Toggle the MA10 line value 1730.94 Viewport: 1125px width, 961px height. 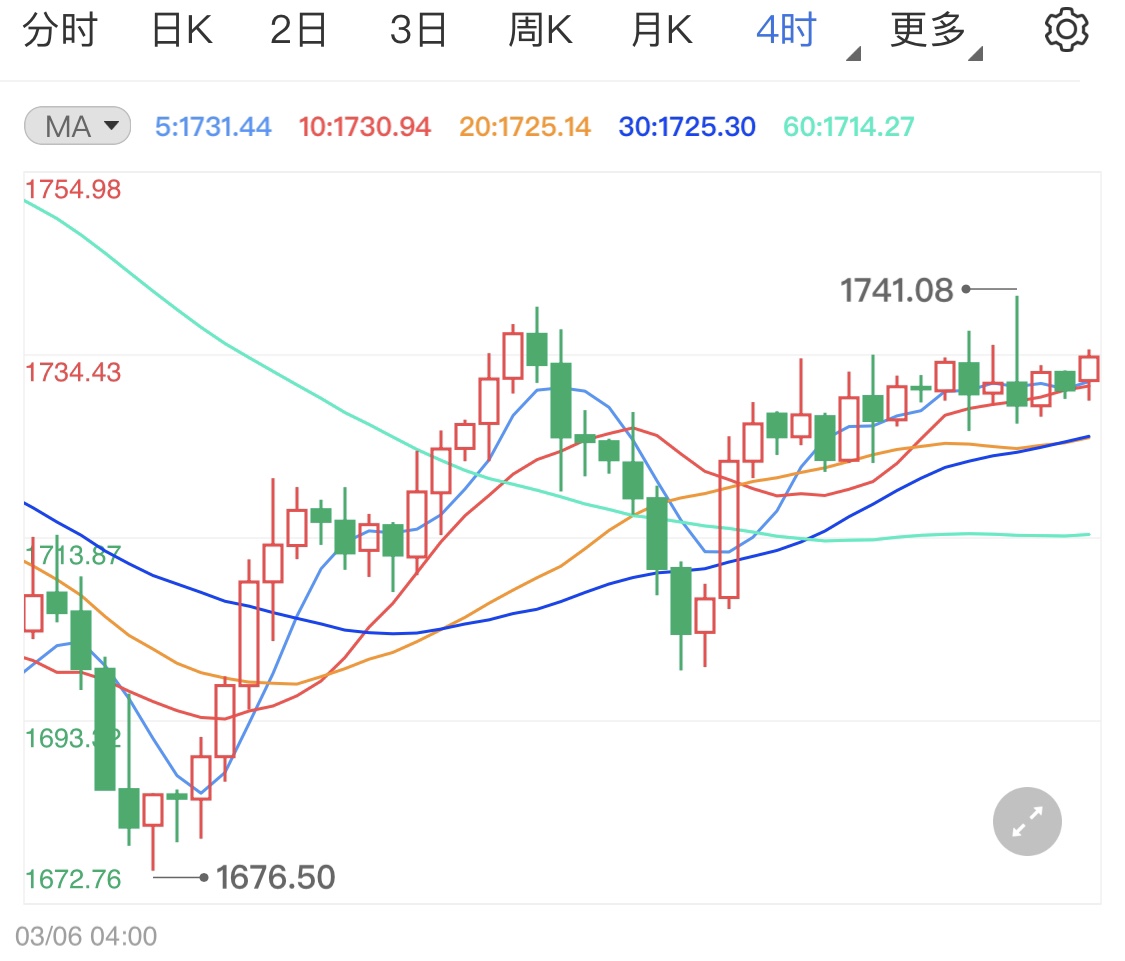(x=365, y=127)
